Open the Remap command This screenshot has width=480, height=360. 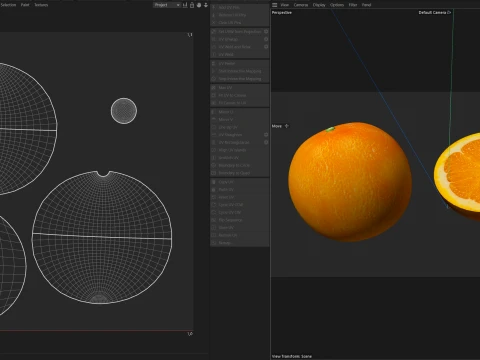click(x=239, y=243)
